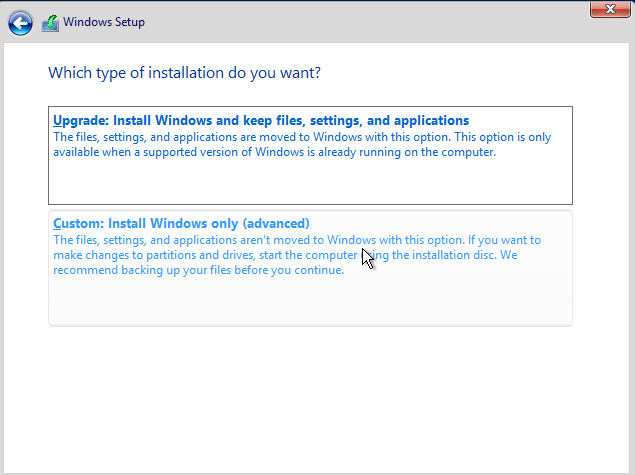Click the Custom description about backing up files
635x475 pixels.
(297, 255)
